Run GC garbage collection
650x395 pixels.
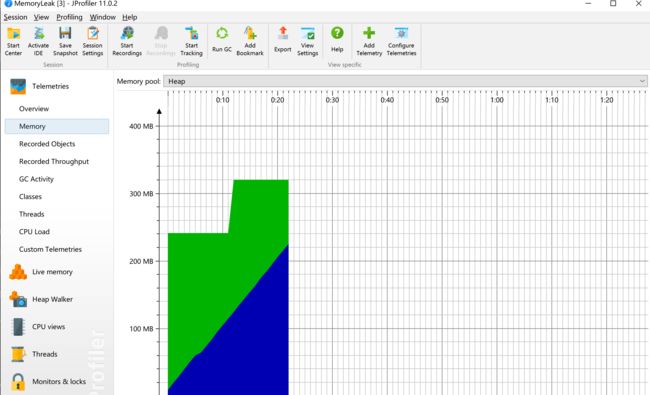[222, 39]
